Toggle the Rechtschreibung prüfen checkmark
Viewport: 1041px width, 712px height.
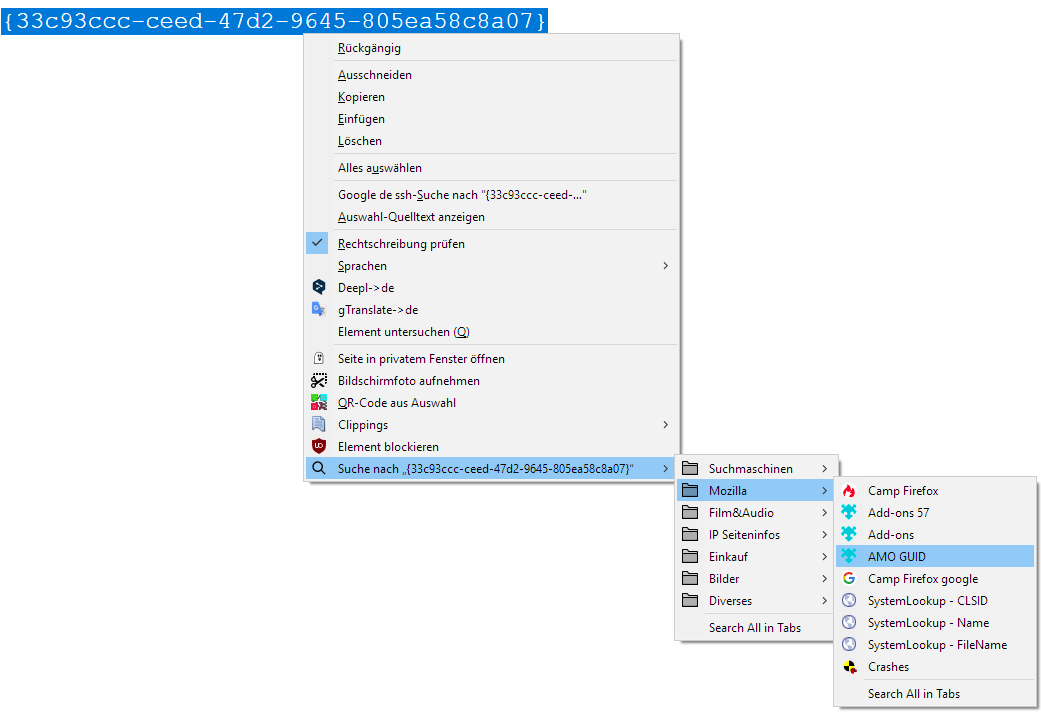317,243
